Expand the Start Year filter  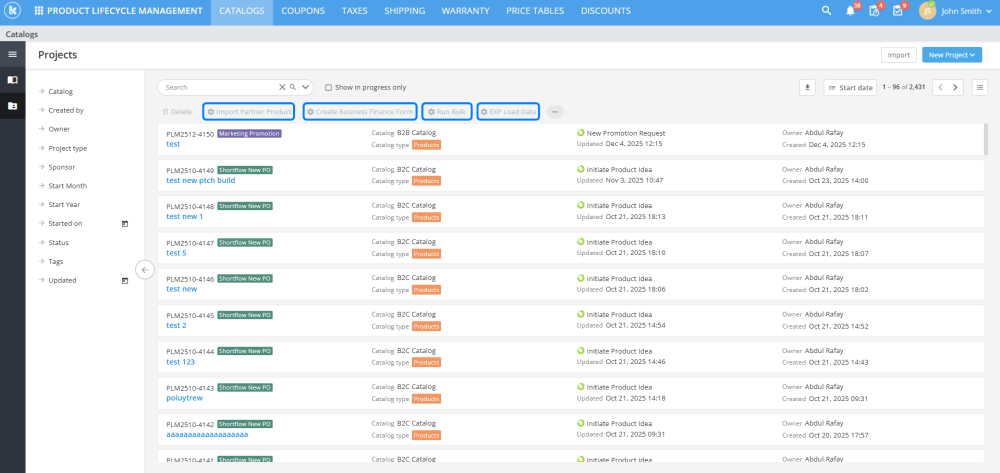point(60,205)
